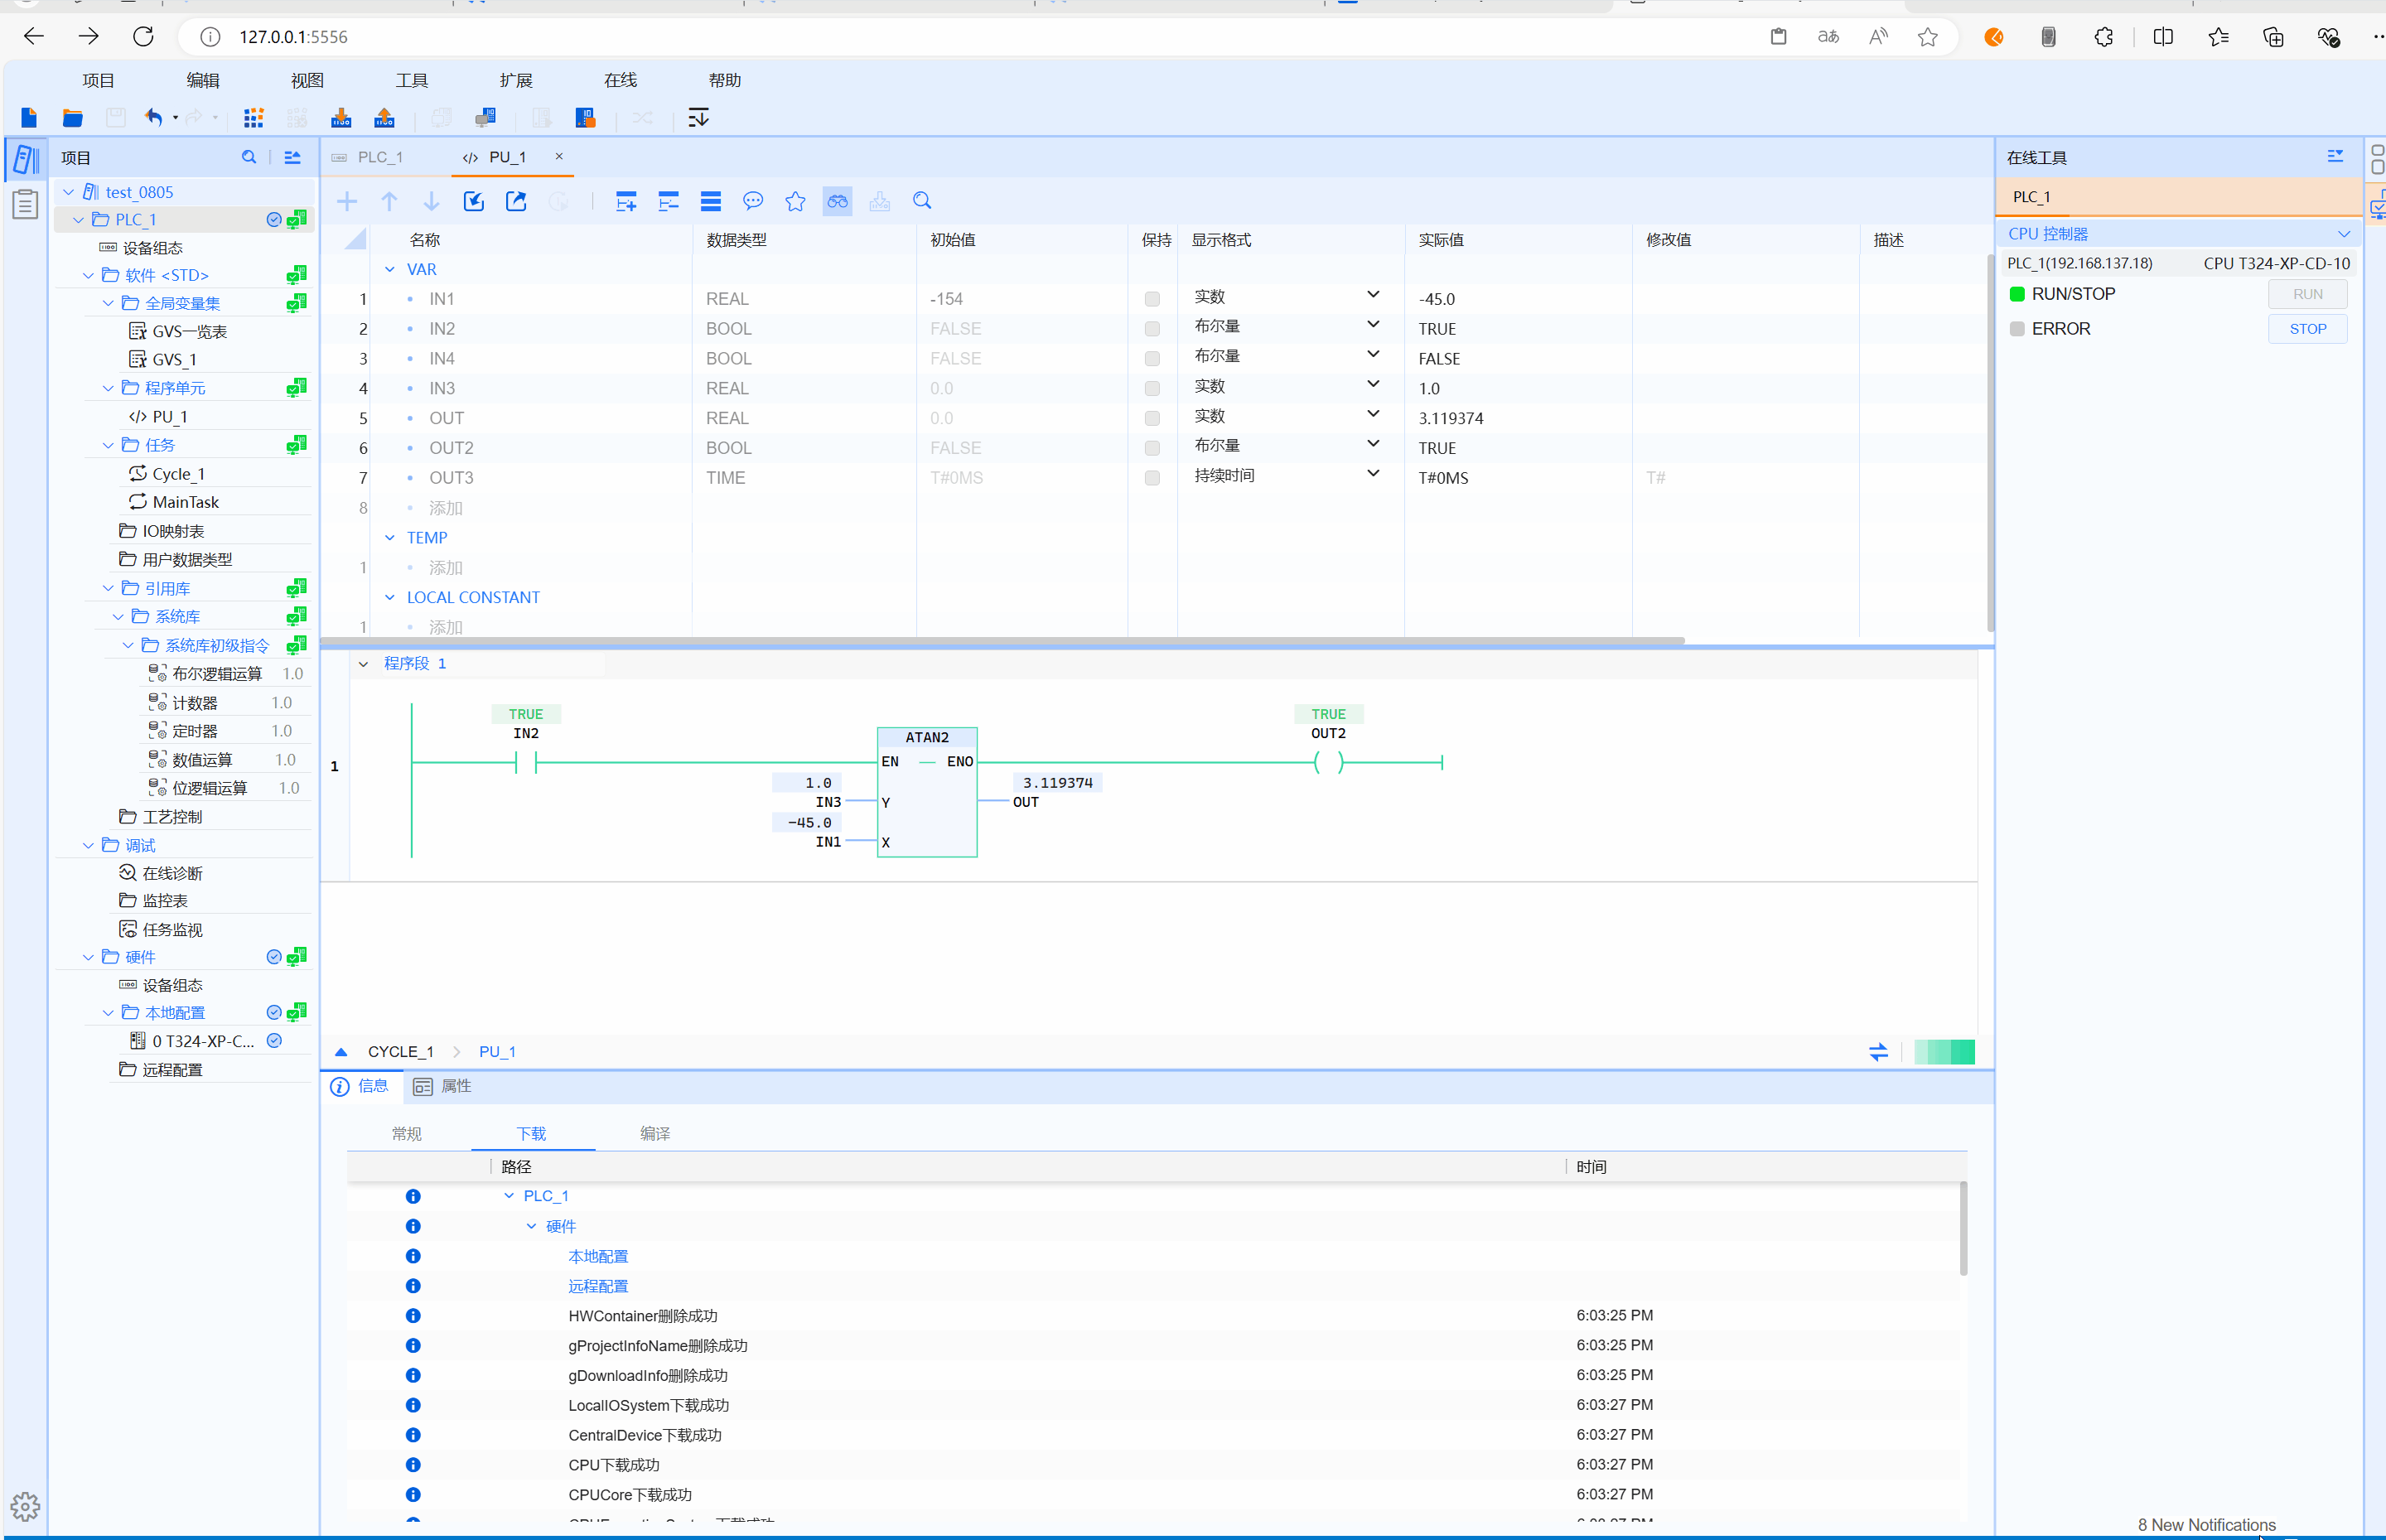
Task: Click the search icon in project panel header
Action: [x=249, y=157]
